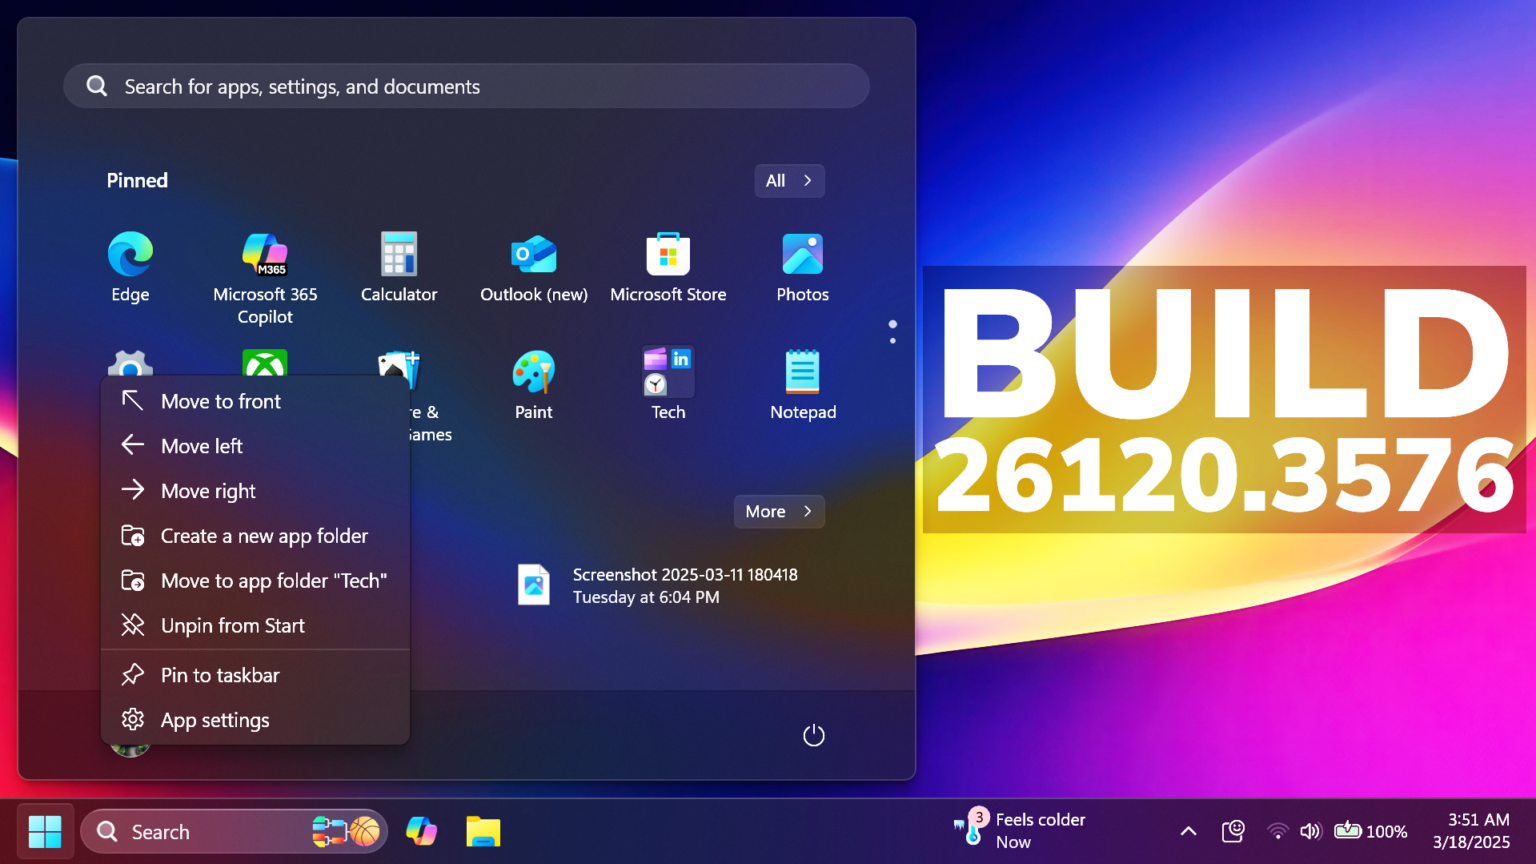Launch Copilot from the taskbar

[421, 831]
